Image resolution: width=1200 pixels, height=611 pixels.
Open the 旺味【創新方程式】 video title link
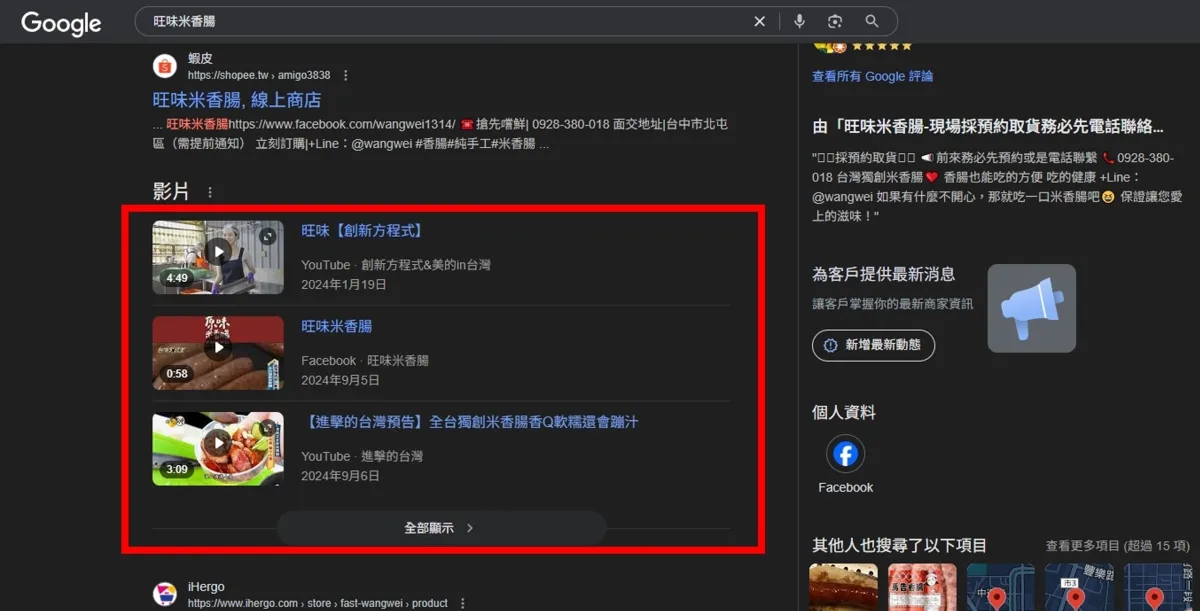(x=362, y=231)
